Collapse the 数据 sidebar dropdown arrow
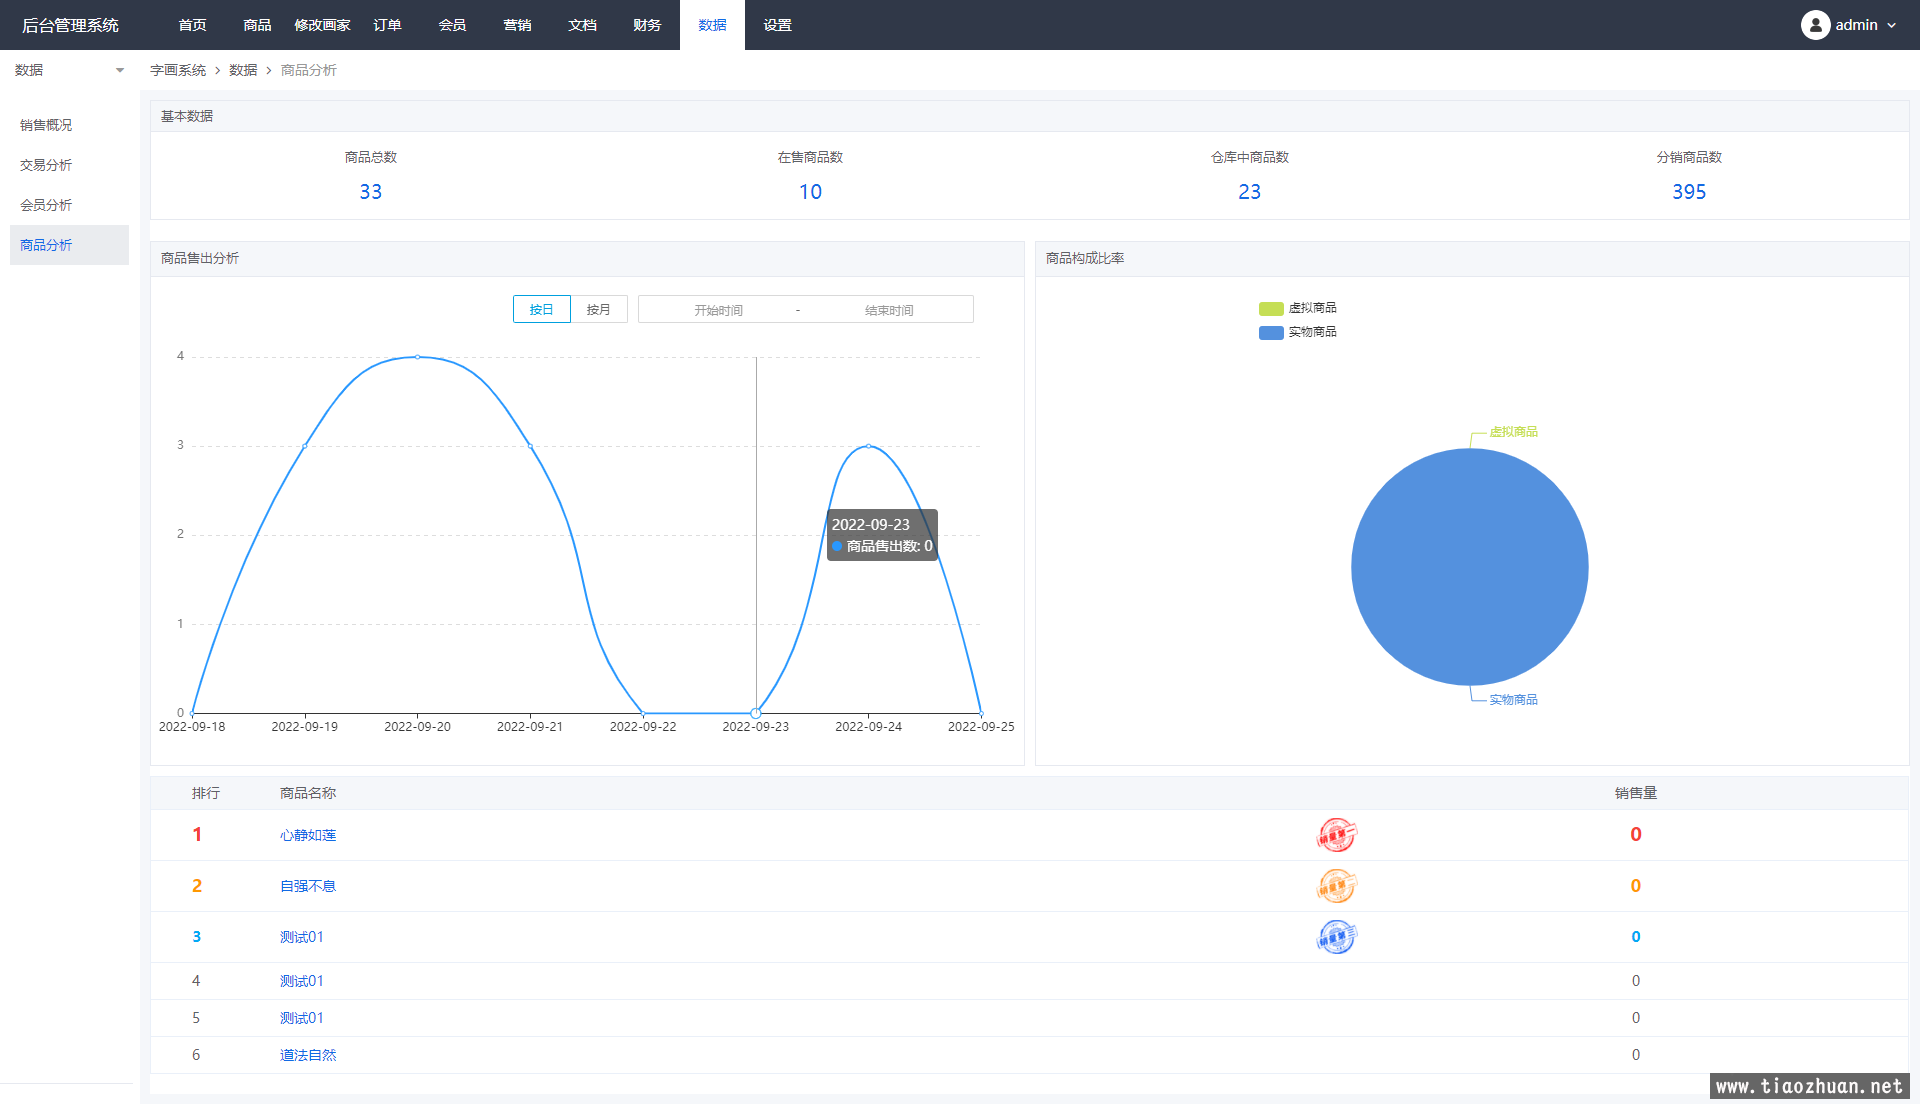This screenshot has height=1104, width=1920. (120, 70)
